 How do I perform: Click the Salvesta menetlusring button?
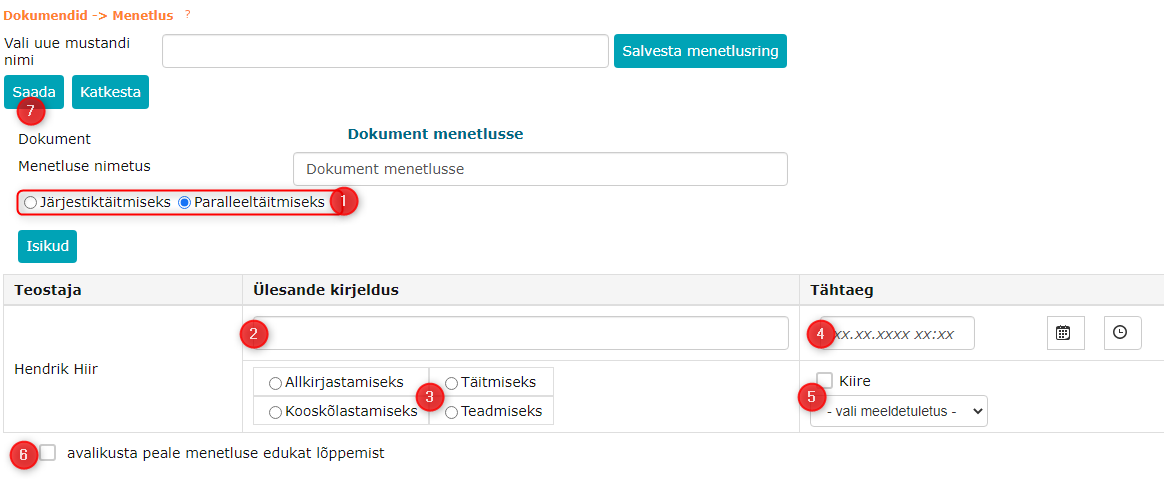coord(700,51)
